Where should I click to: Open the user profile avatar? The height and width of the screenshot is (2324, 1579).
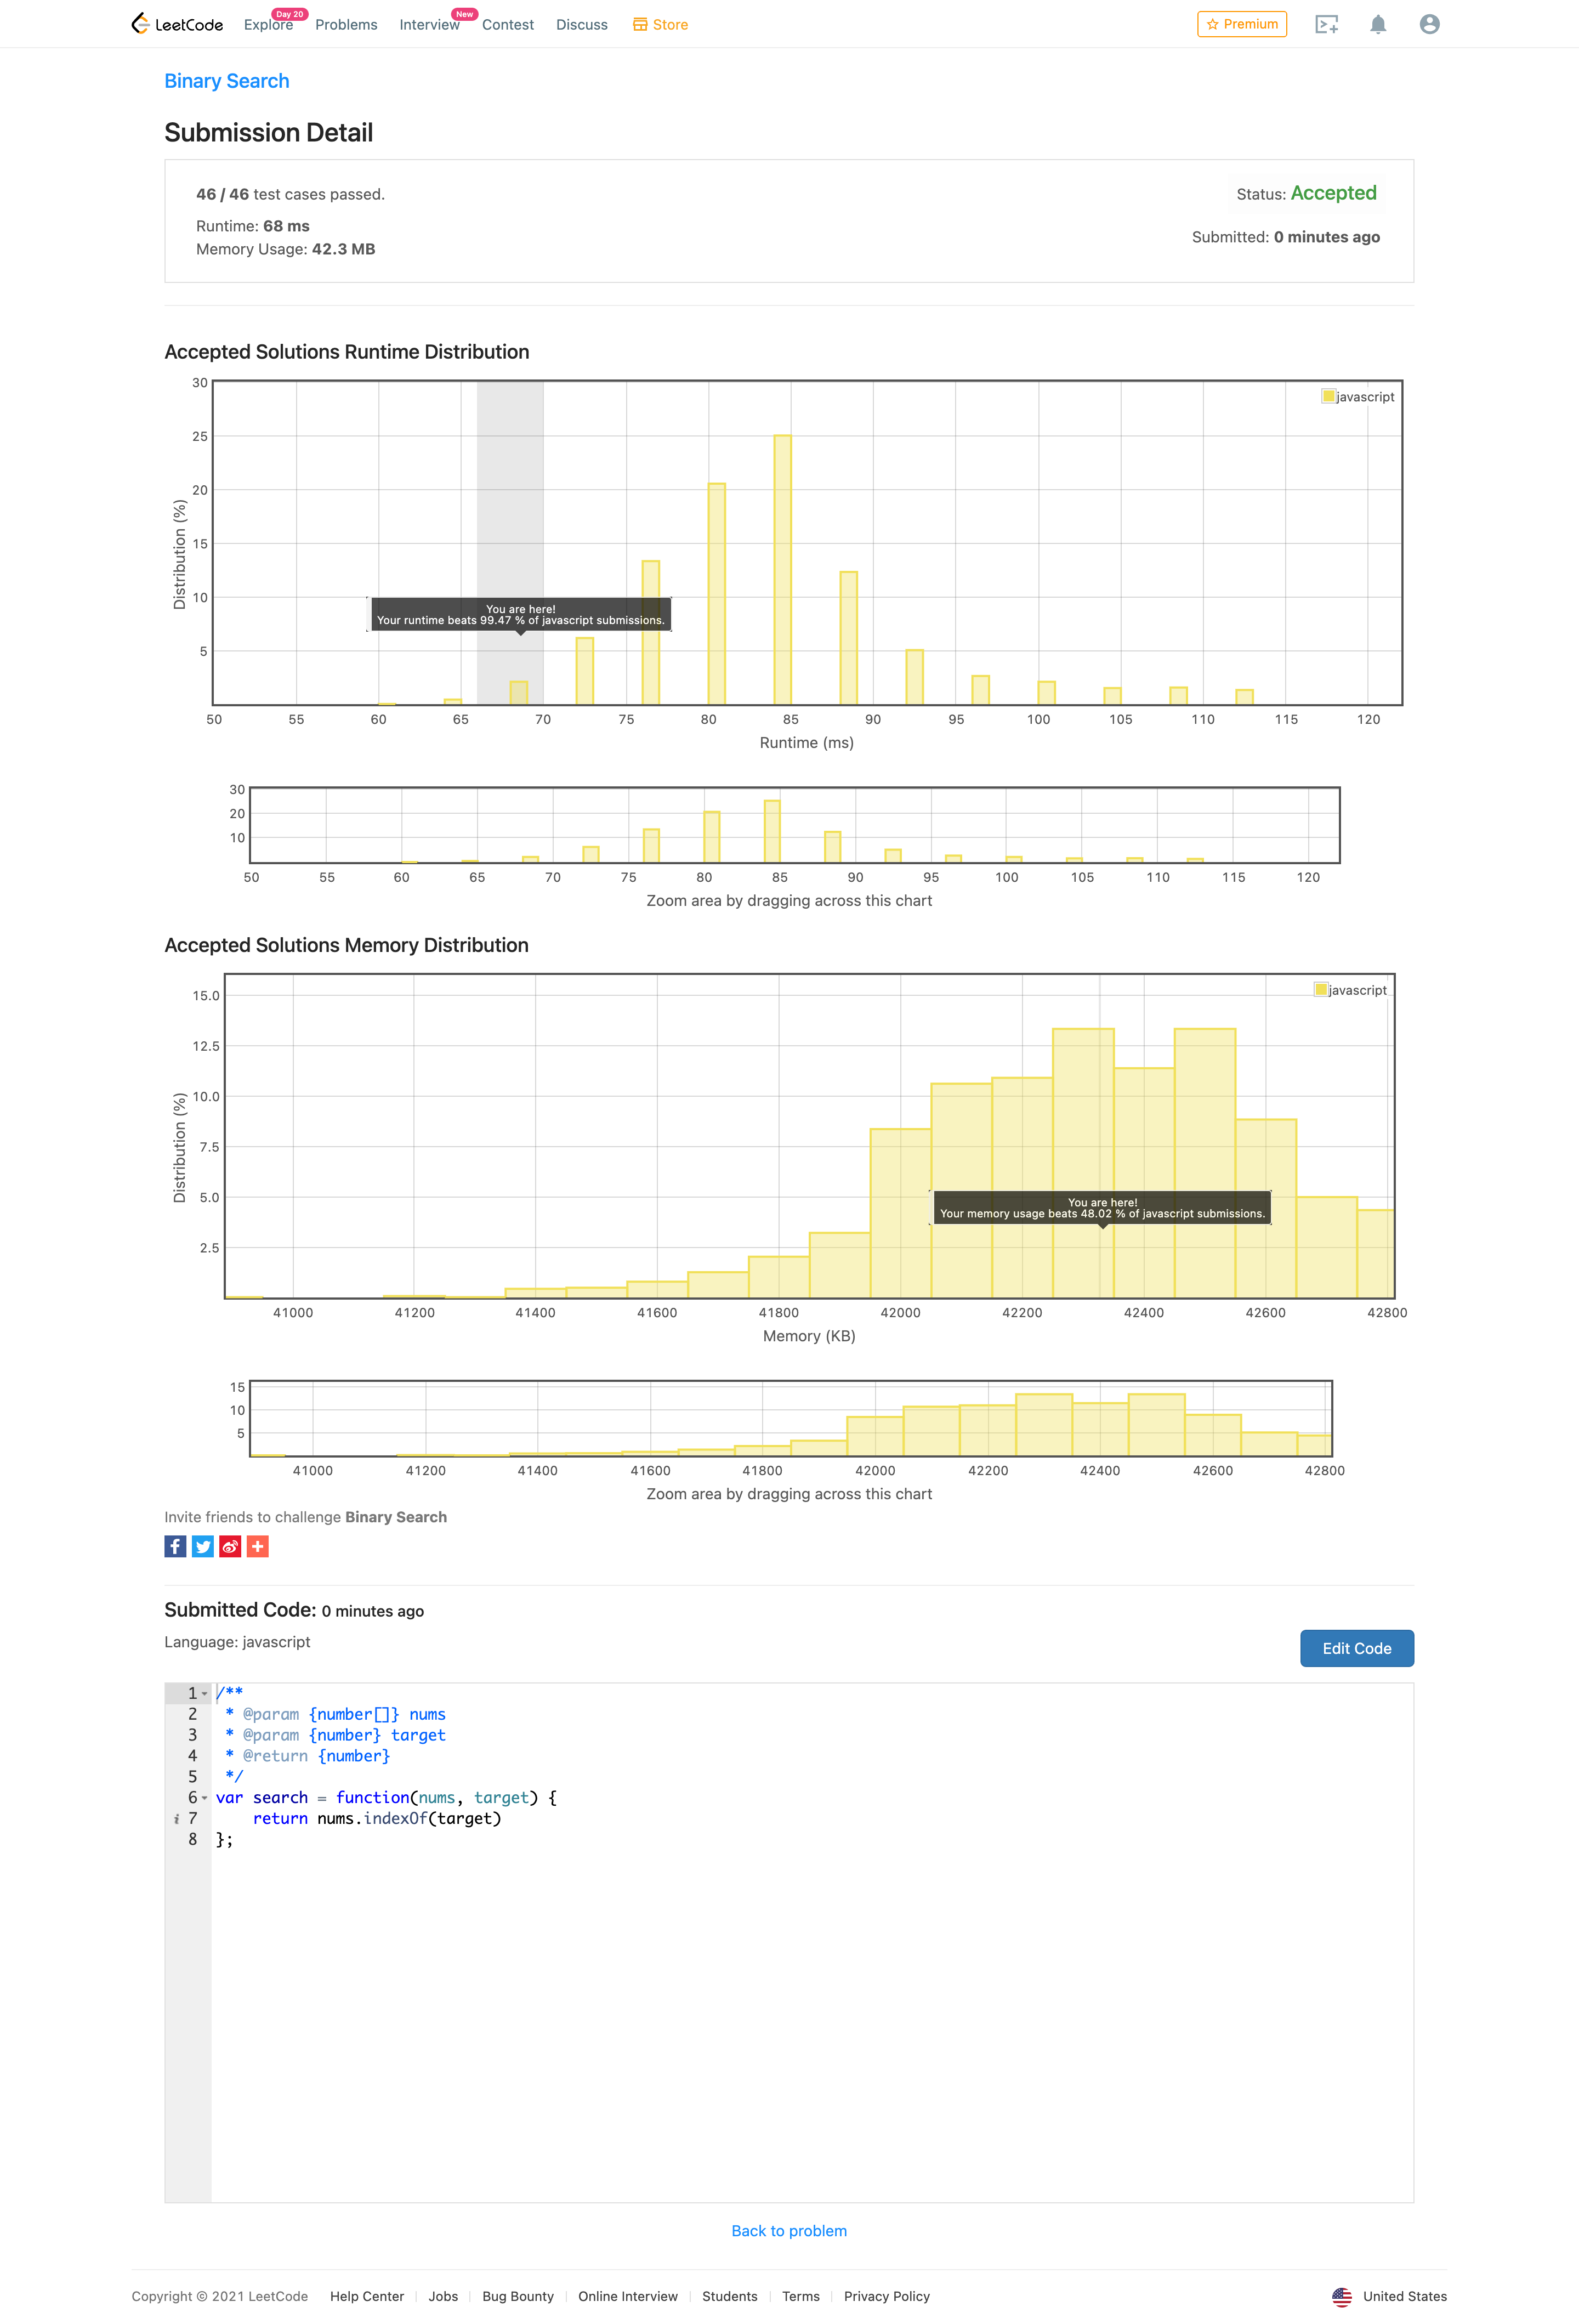pos(1429,24)
